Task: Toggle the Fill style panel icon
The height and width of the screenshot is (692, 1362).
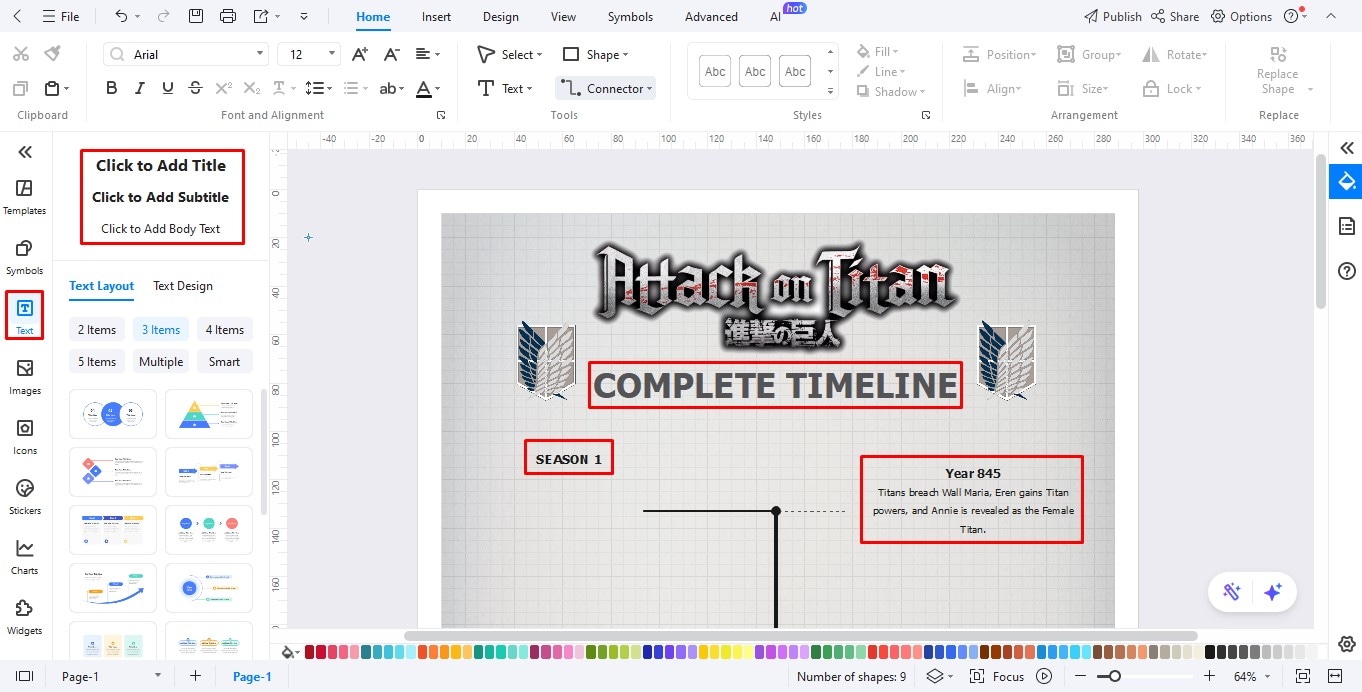Action: point(1347,181)
